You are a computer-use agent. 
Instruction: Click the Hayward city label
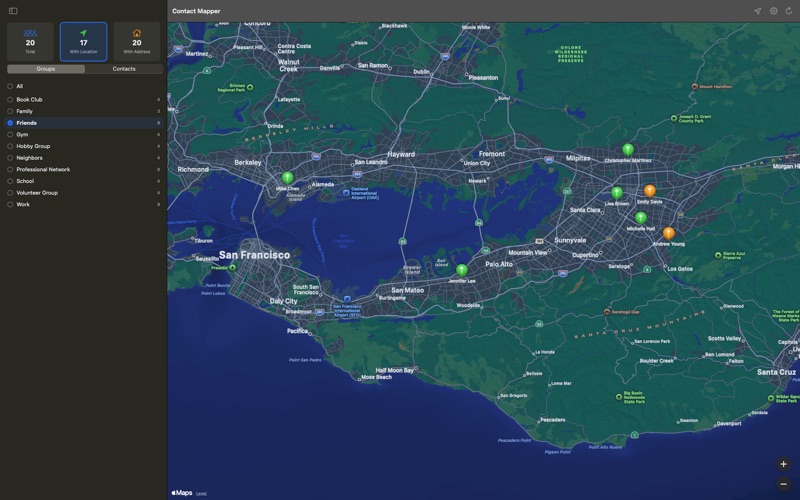401,154
